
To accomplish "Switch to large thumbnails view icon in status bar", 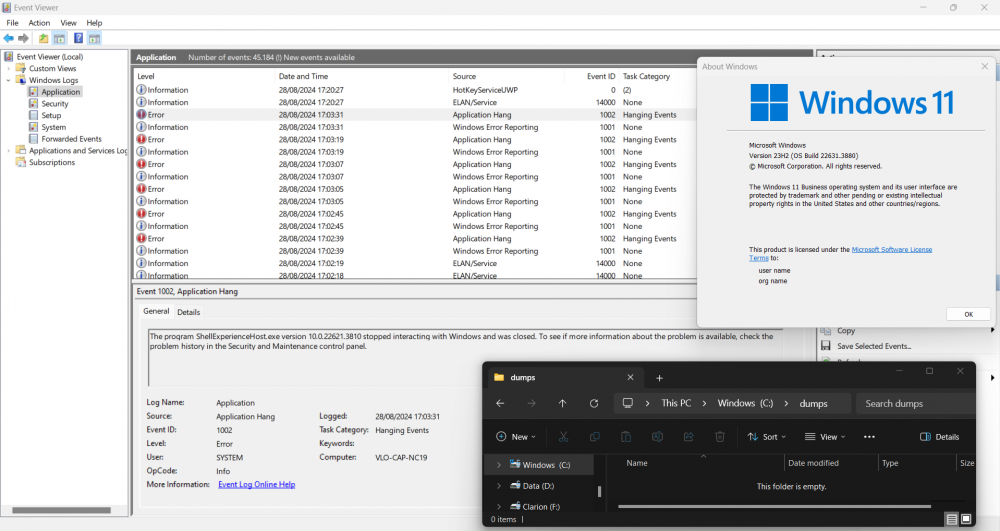I will click(966, 519).
